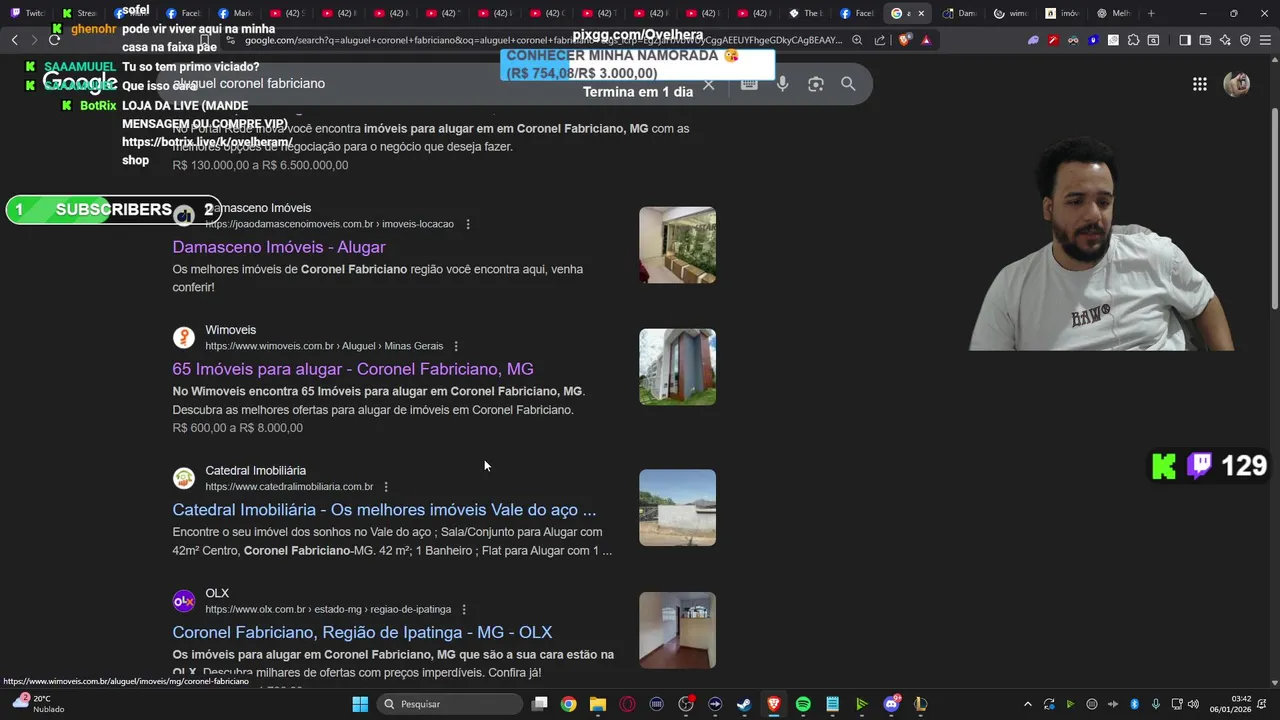1280x720 pixels.
Task: Clear the Google search box with the X
Action: 709,84
